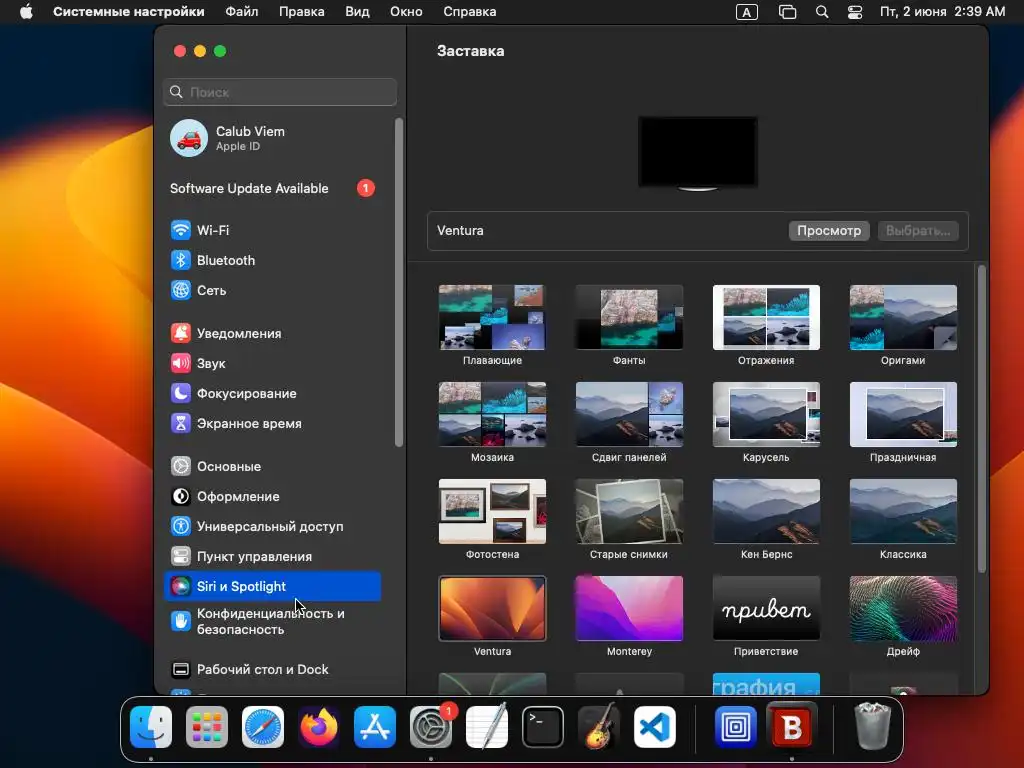Open Конфиденциальность и безопасность settings
This screenshot has width=1024, height=768.
pyautogui.click(x=272, y=621)
